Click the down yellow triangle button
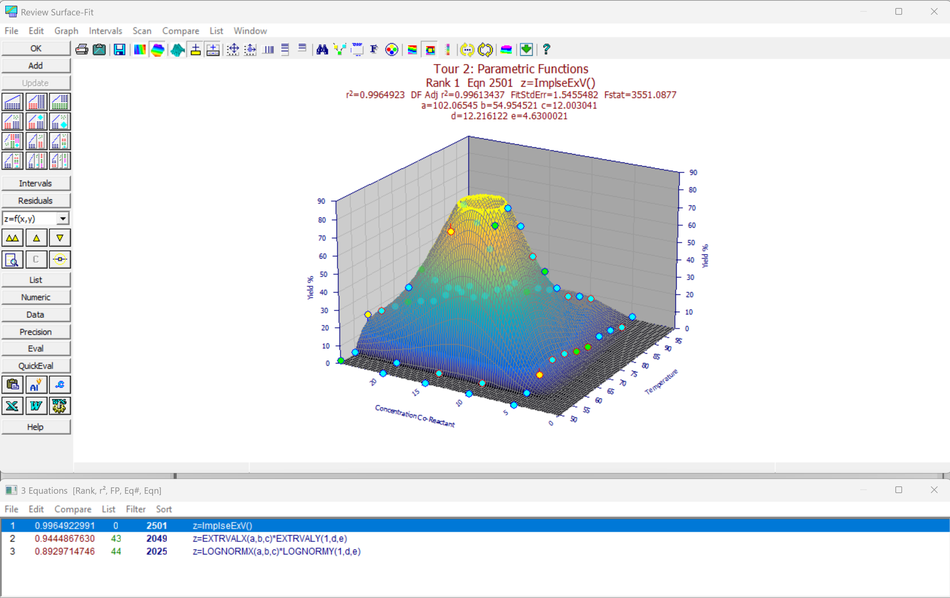 (x=59, y=238)
